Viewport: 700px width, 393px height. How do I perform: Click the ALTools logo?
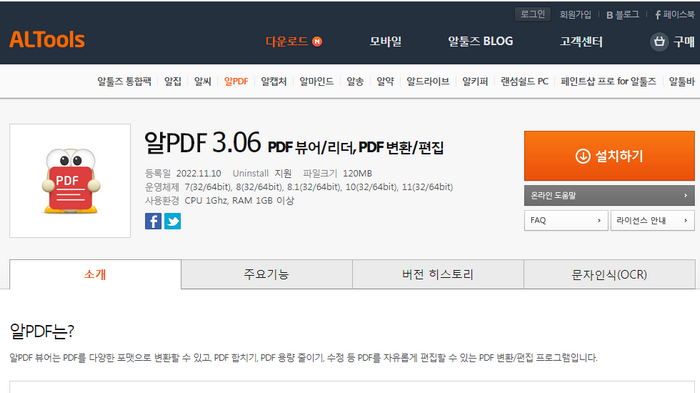tap(47, 40)
